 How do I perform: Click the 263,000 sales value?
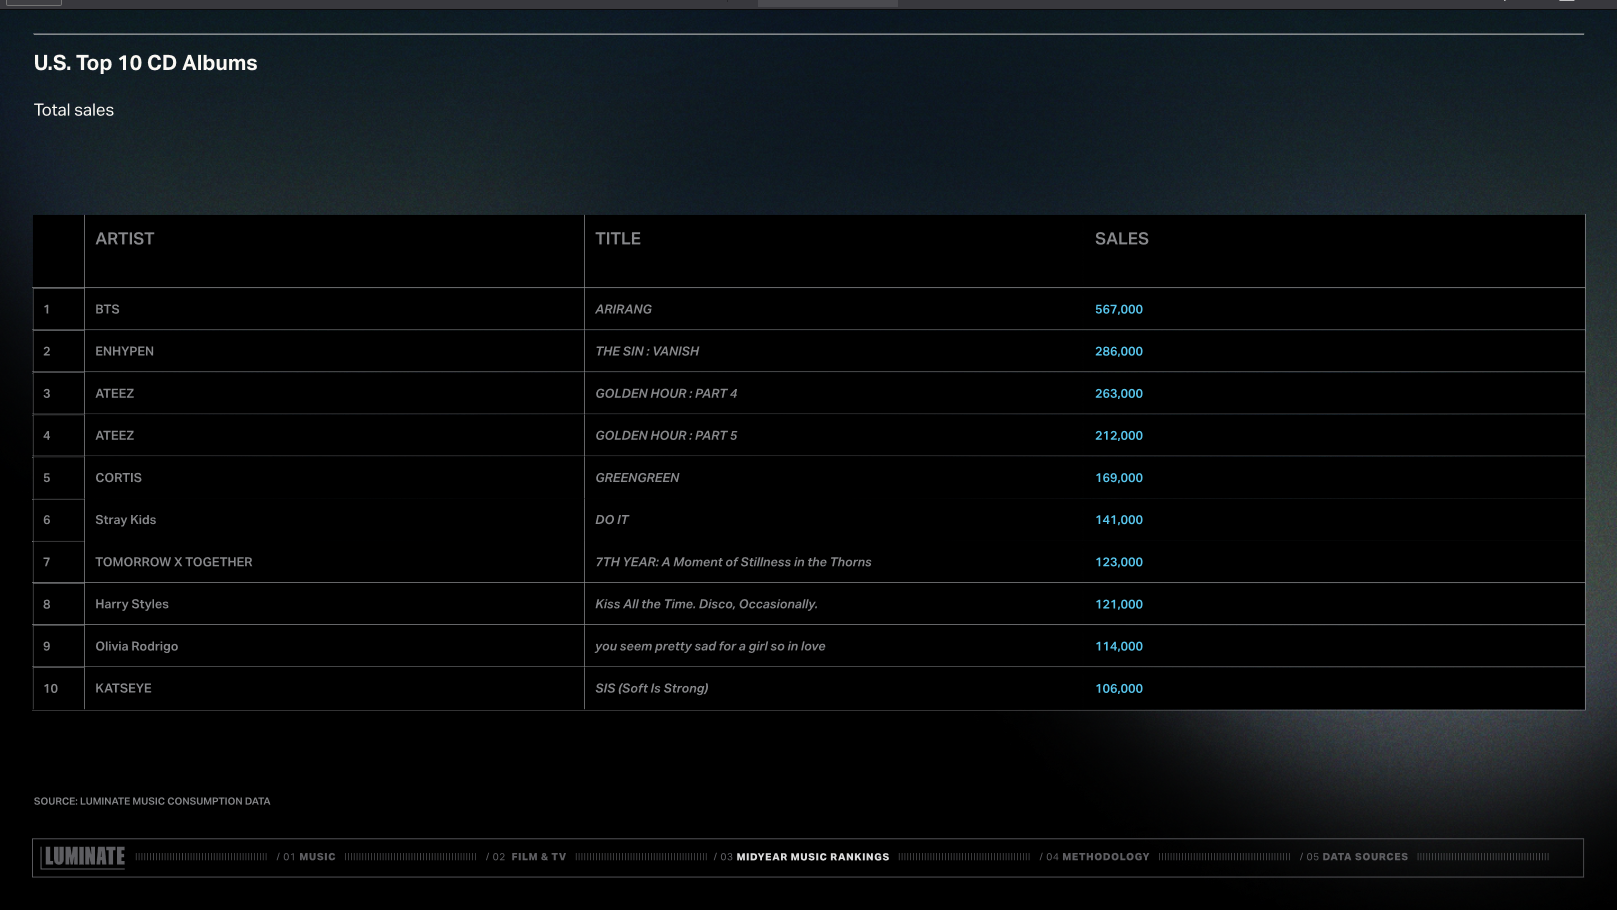(x=1118, y=393)
